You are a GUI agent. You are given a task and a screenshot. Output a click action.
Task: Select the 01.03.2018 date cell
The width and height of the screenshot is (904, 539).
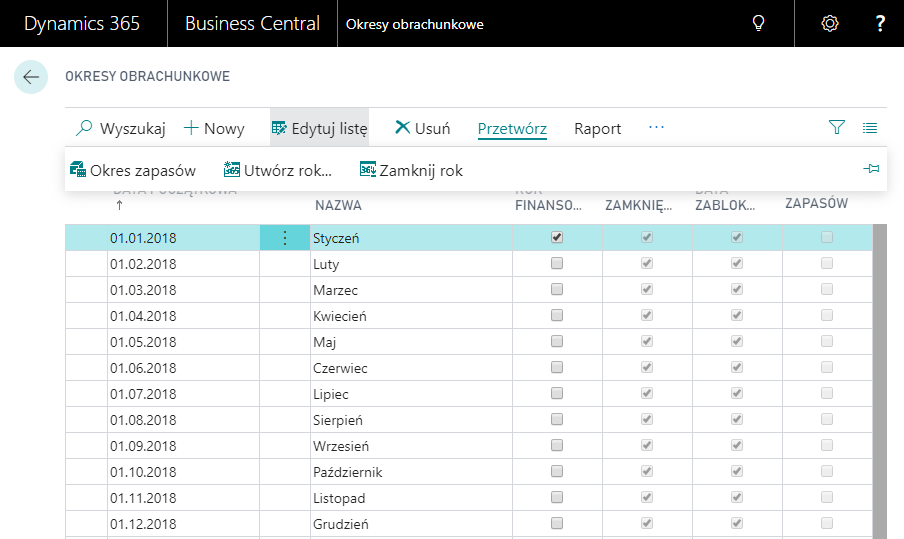point(183,289)
